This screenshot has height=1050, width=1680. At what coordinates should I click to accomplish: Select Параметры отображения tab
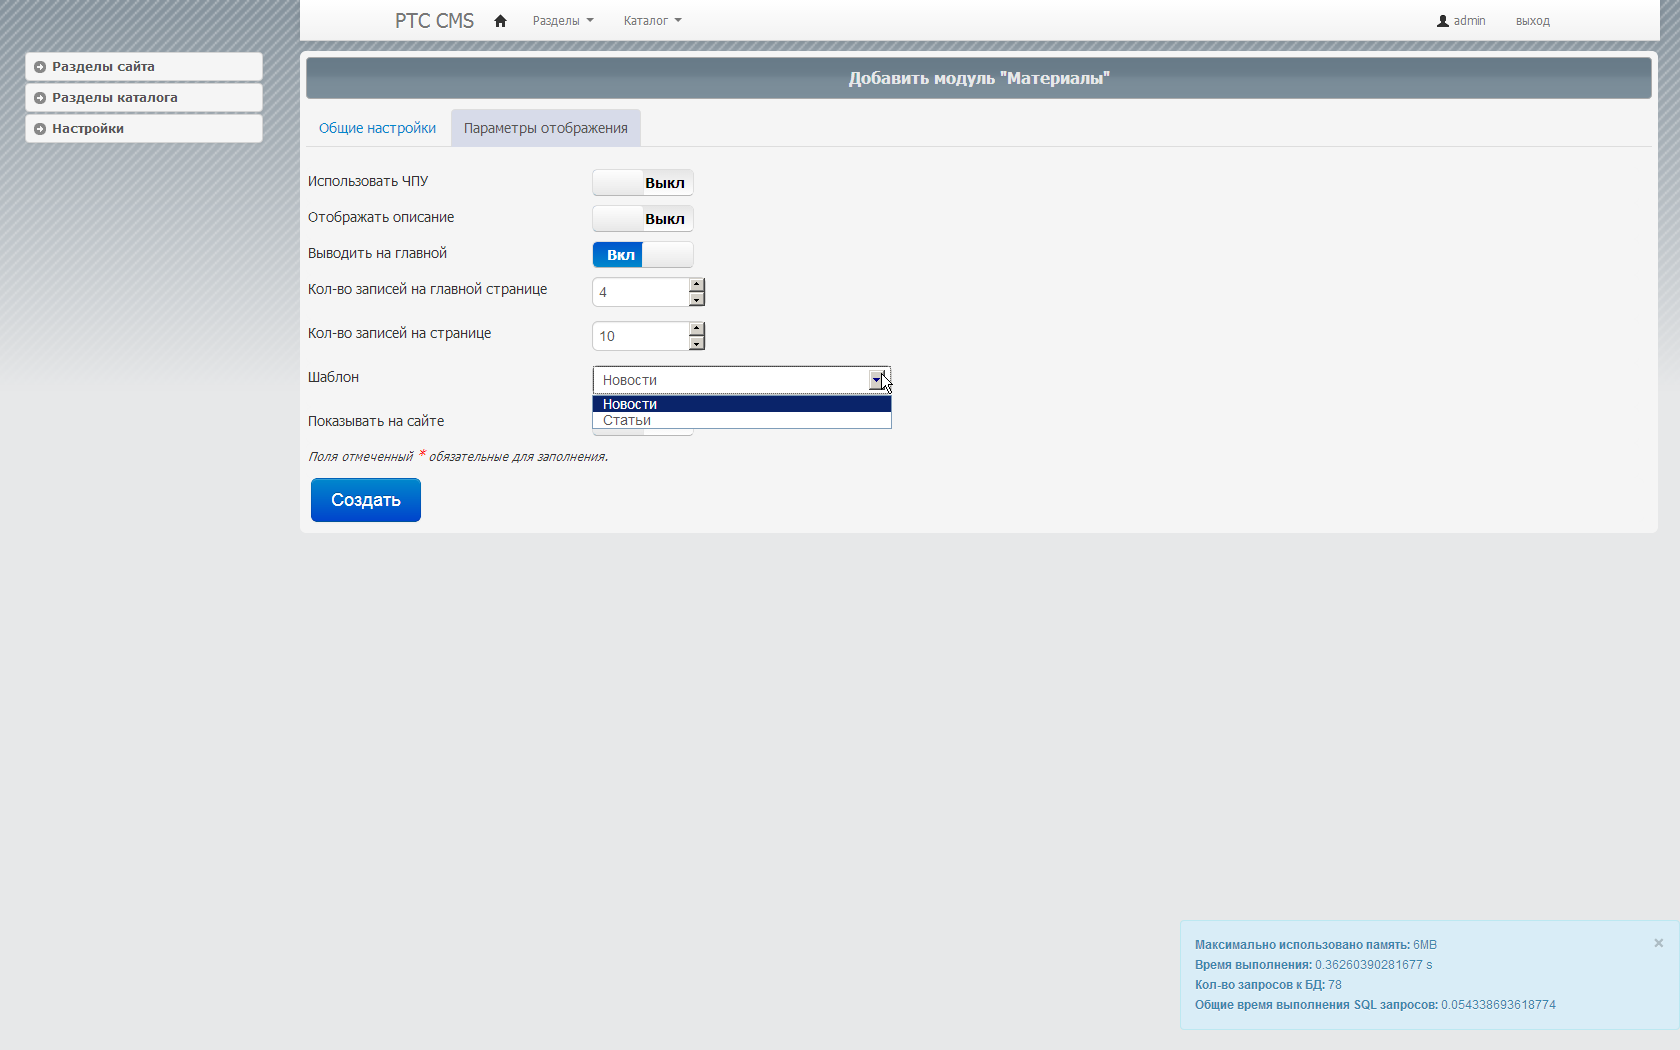click(x=546, y=128)
